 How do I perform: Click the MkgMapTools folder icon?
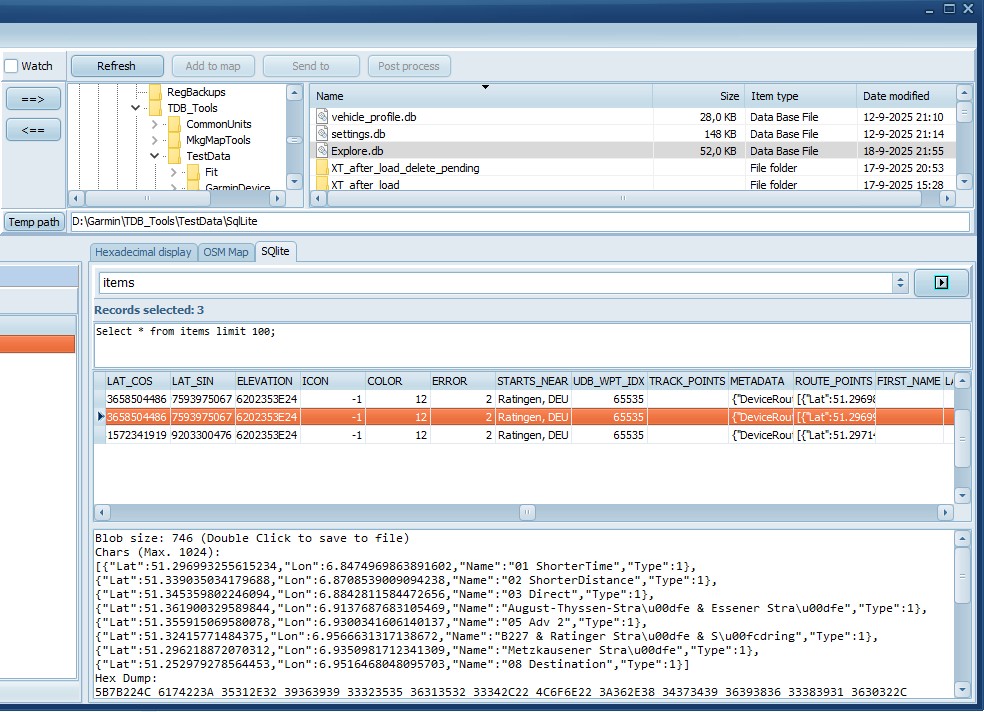pyautogui.click(x=174, y=140)
